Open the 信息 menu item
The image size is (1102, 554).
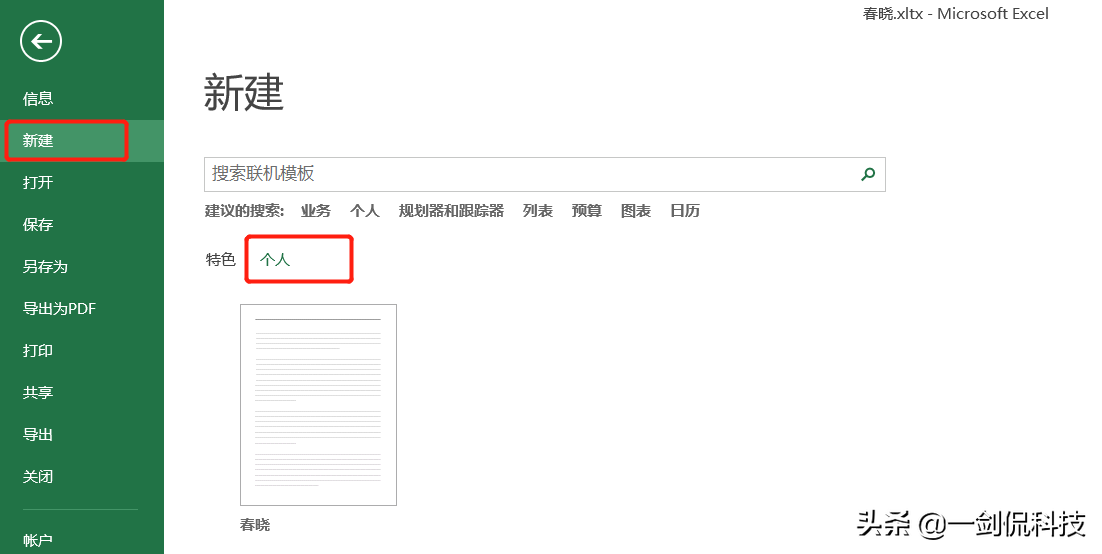tap(38, 98)
